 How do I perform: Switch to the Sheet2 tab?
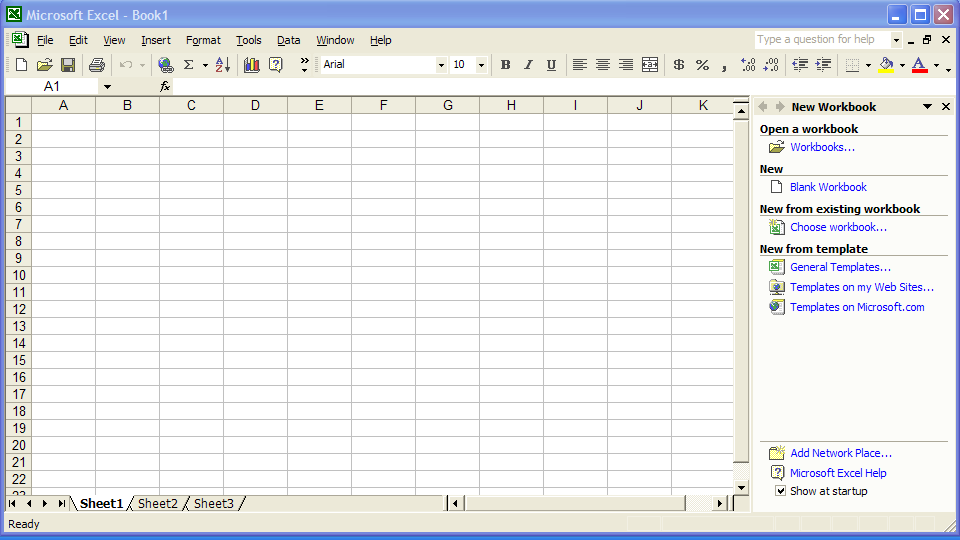(x=157, y=504)
